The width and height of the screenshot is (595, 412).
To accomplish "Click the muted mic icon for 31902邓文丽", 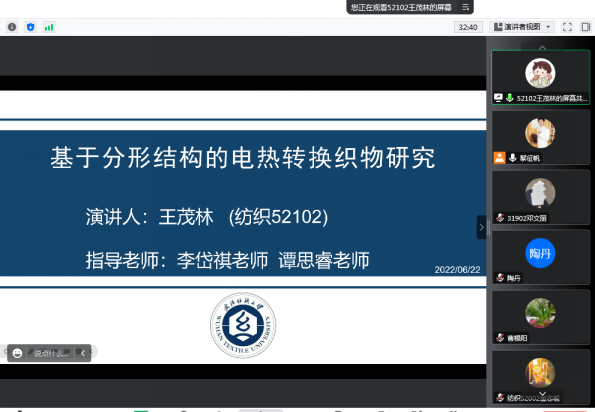I will (x=500, y=218).
